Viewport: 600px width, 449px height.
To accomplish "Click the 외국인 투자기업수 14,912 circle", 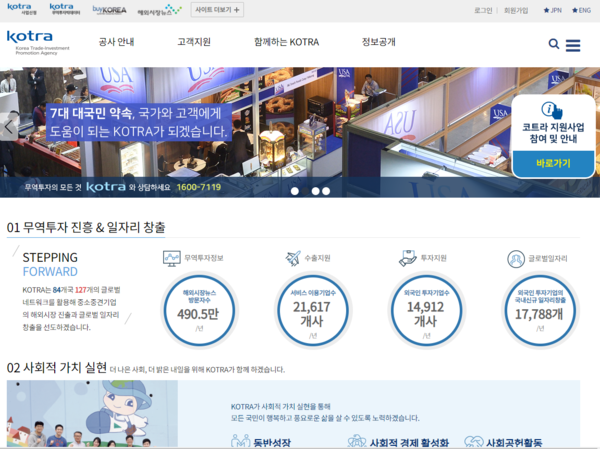I will click(x=426, y=310).
